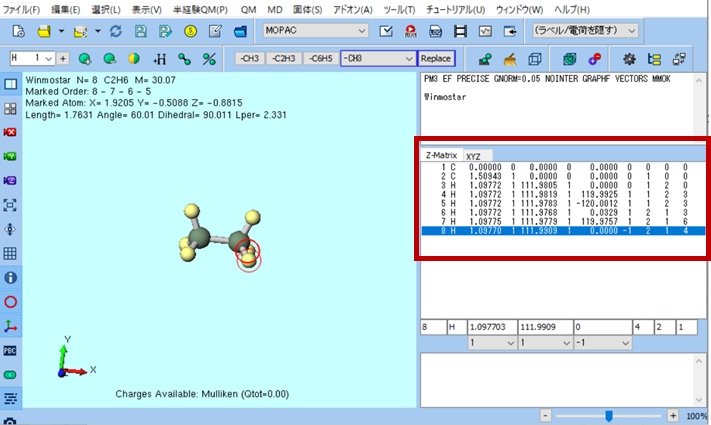The image size is (711, 425).
Task: Open the element H selector dropdown
Action: [46, 59]
